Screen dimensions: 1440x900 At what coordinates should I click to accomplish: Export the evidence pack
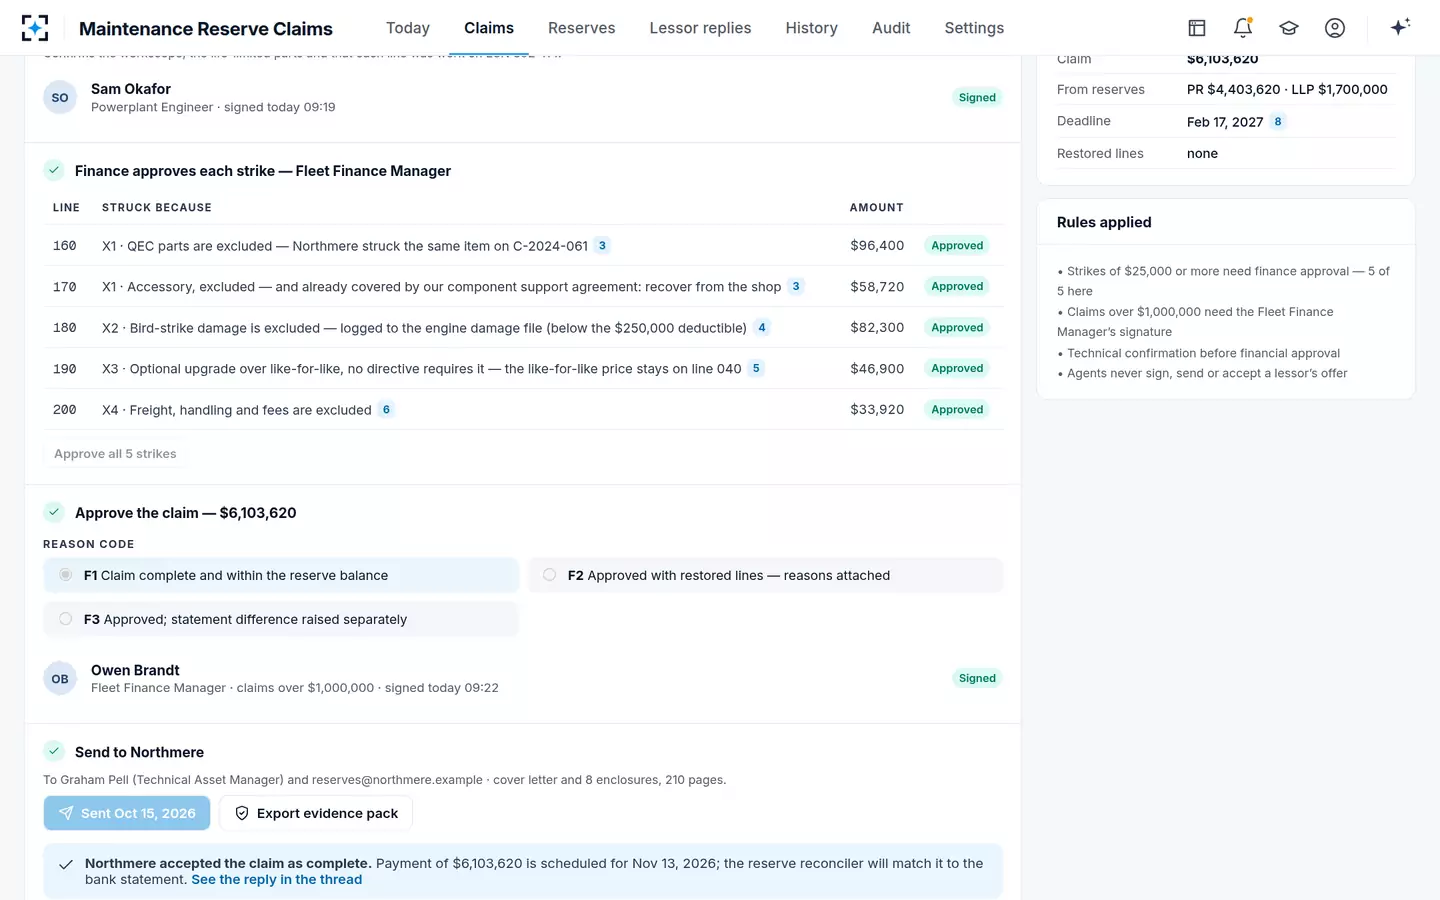[x=316, y=813]
